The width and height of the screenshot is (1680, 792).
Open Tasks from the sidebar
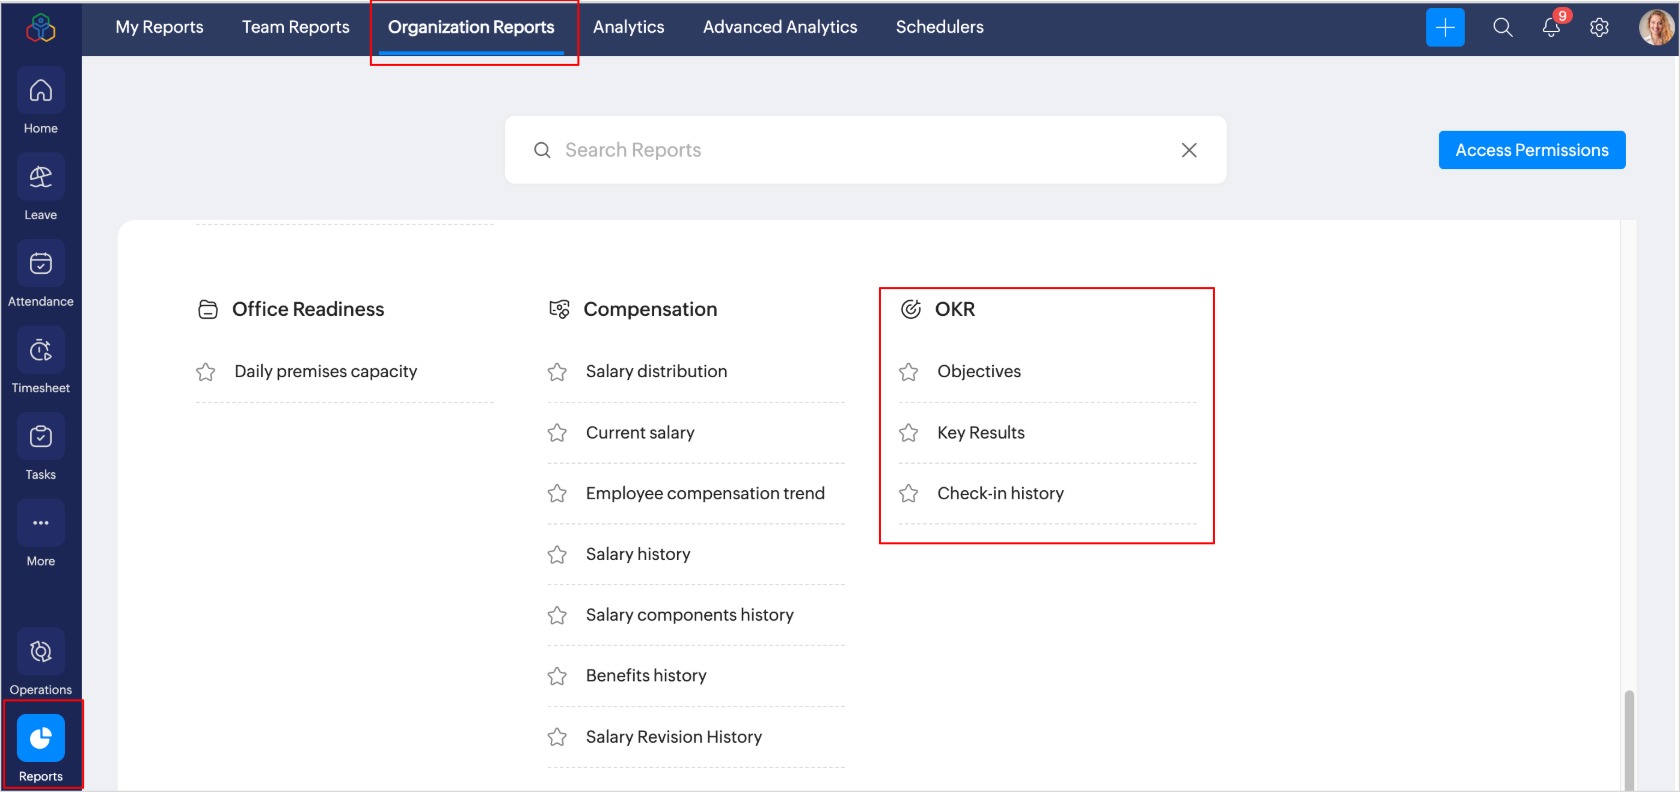click(40, 438)
